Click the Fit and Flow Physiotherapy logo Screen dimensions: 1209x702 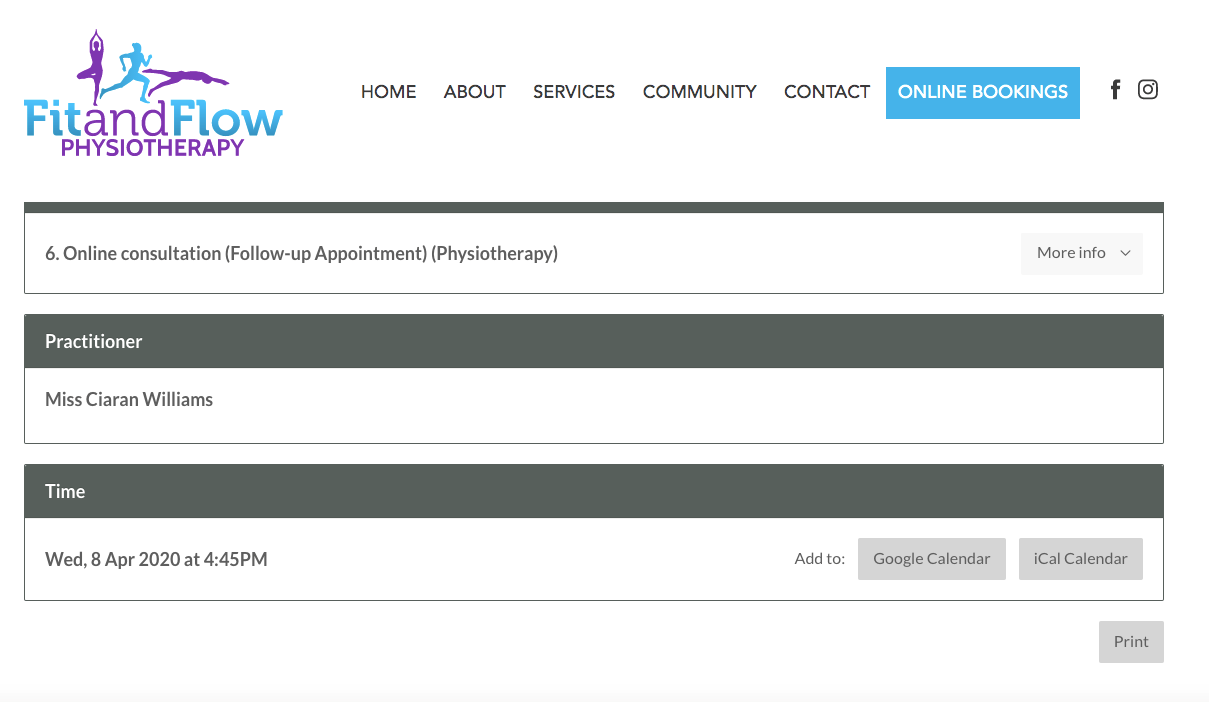click(x=152, y=90)
